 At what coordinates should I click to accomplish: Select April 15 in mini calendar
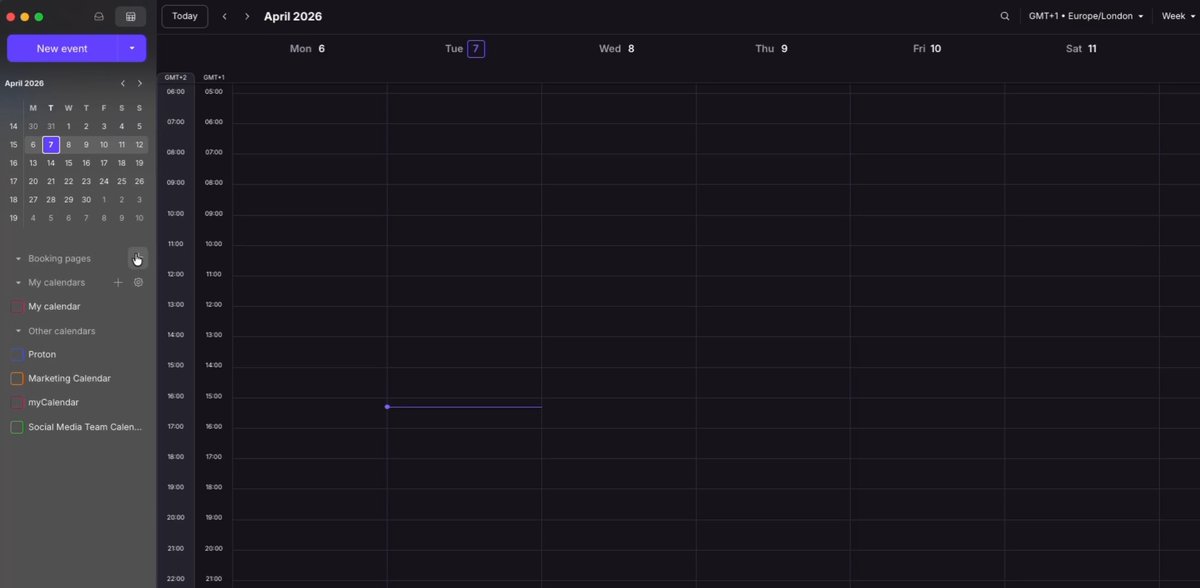tap(68, 163)
